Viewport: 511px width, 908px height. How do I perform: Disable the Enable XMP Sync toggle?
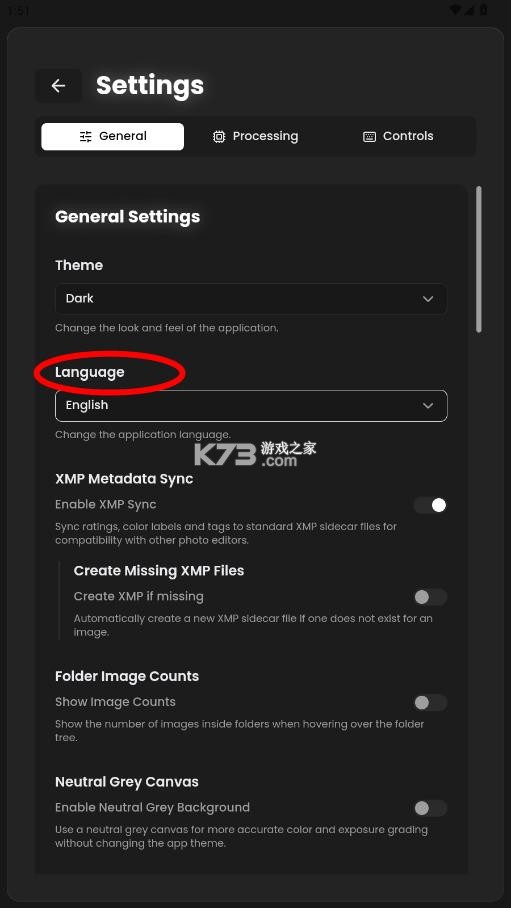point(430,505)
